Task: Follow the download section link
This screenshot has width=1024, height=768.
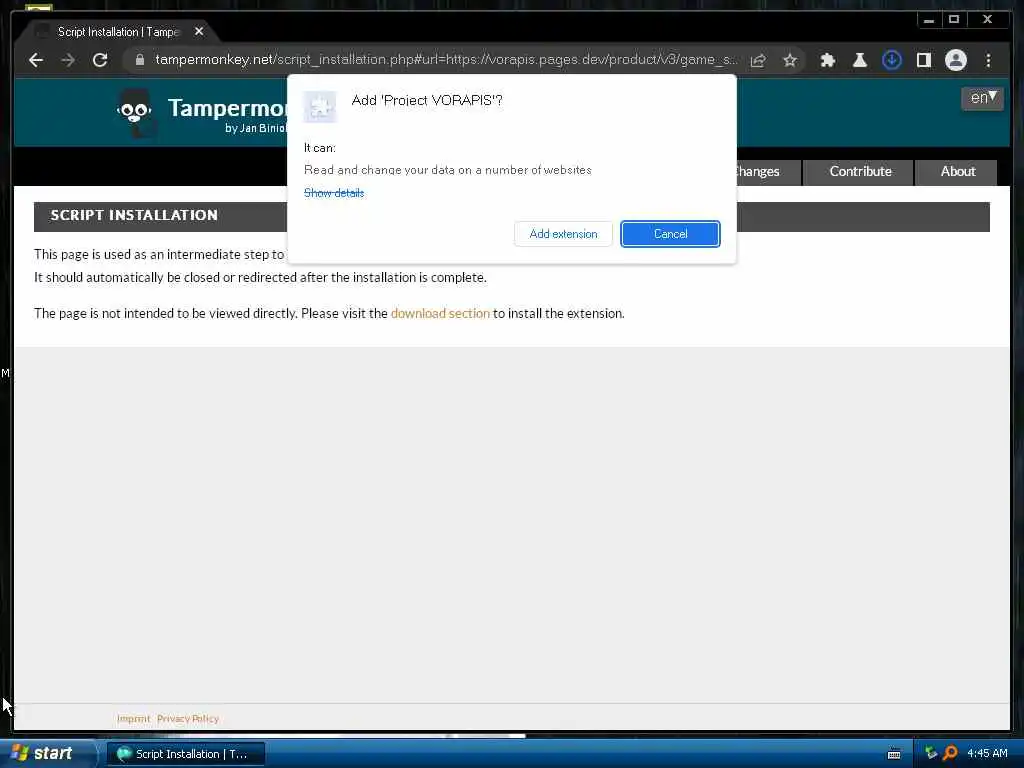Action: [x=440, y=313]
